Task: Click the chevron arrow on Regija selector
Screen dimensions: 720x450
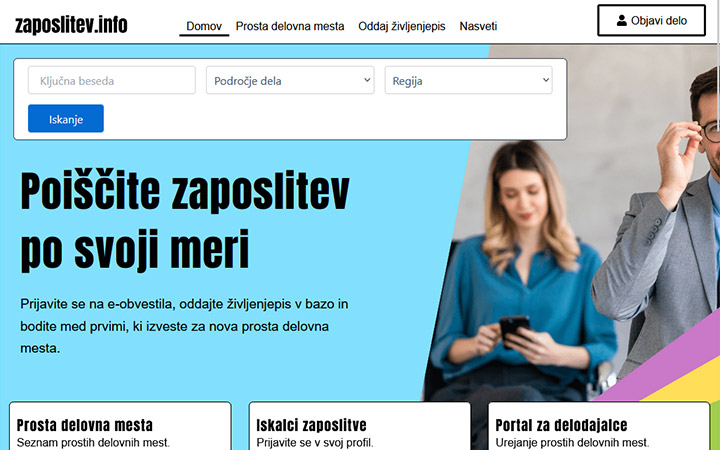Action: [x=546, y=80]
